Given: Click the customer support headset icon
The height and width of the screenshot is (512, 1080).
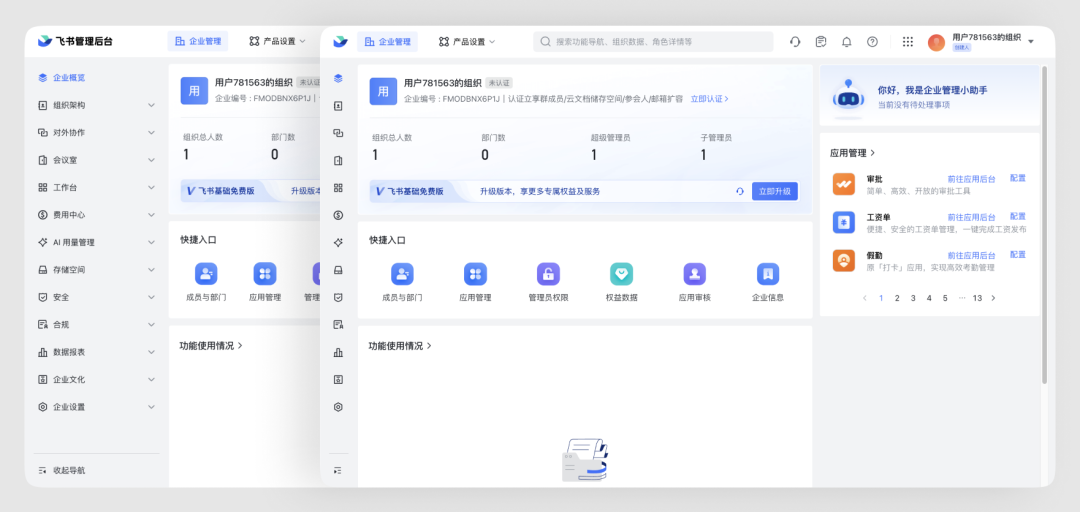Looking at the screenshot, I should point(795,42).
